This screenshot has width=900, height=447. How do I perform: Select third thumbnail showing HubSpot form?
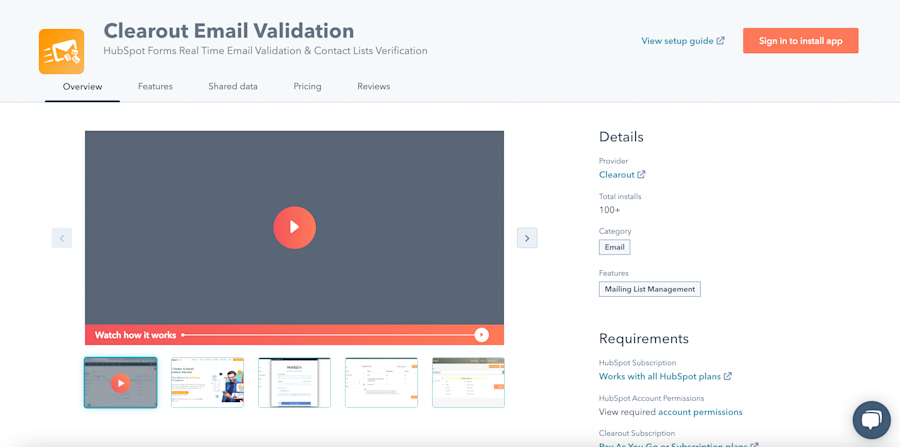pos(294,383)
